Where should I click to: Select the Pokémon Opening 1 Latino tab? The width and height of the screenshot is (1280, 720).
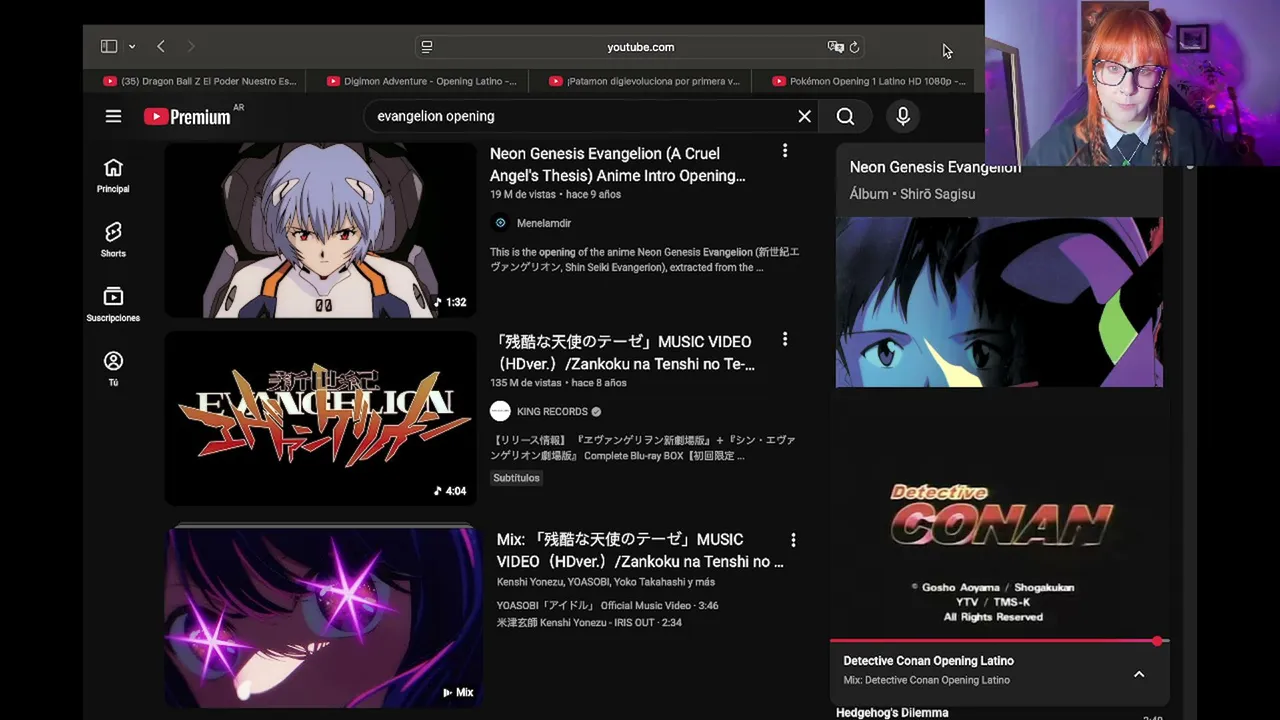(x=868, y=81)
